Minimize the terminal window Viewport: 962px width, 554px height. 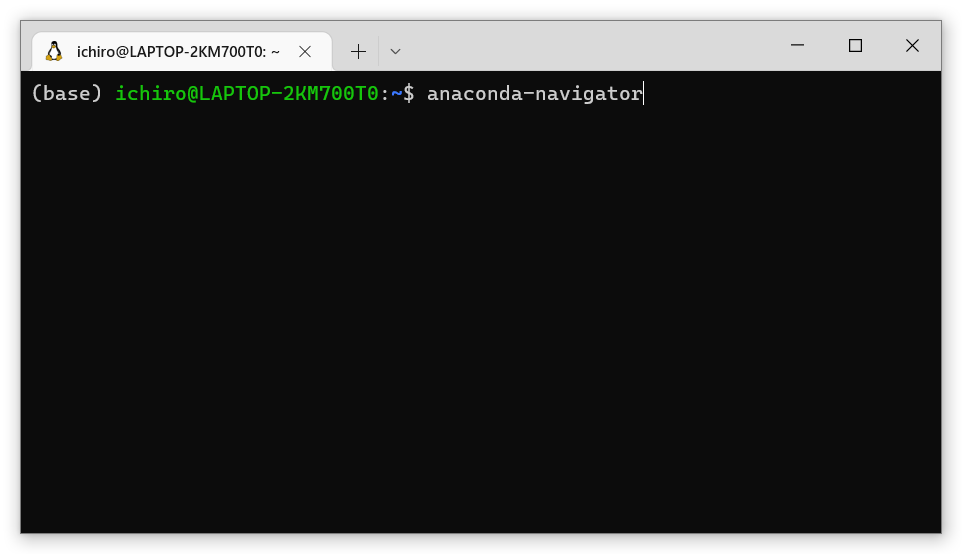(798, 45)
